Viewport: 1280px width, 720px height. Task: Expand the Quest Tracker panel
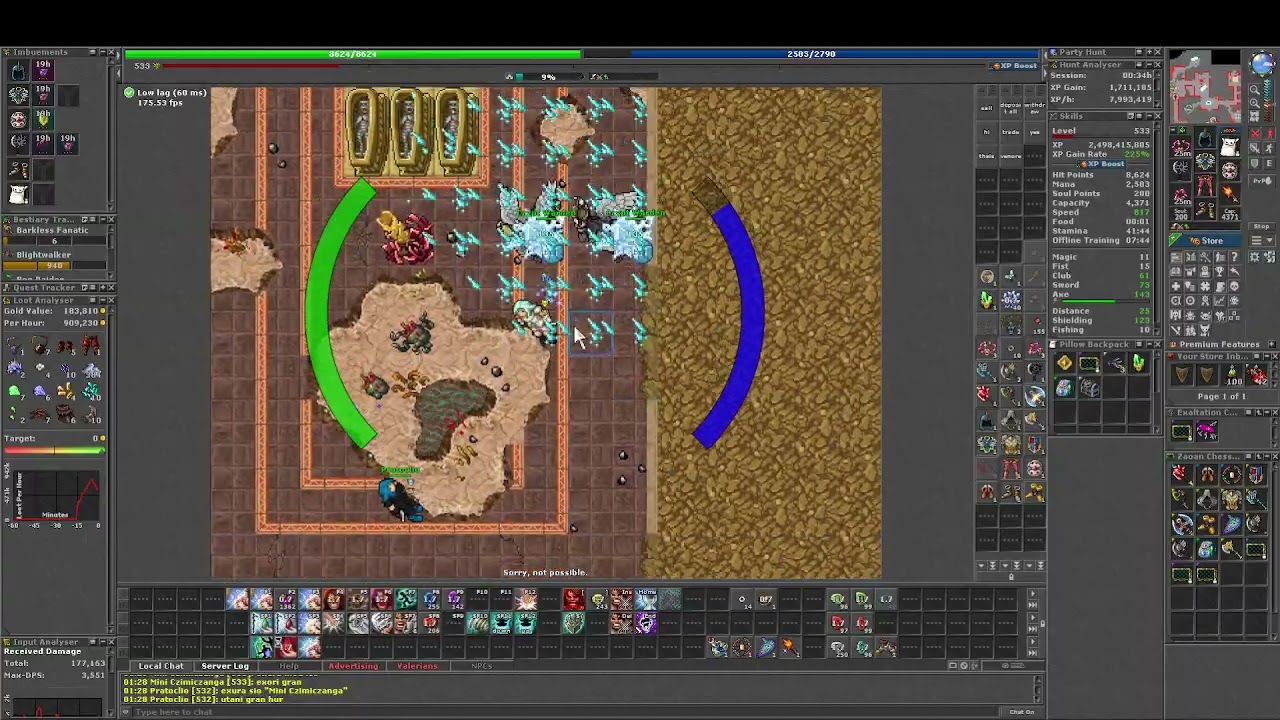click(x=103, y=287)
